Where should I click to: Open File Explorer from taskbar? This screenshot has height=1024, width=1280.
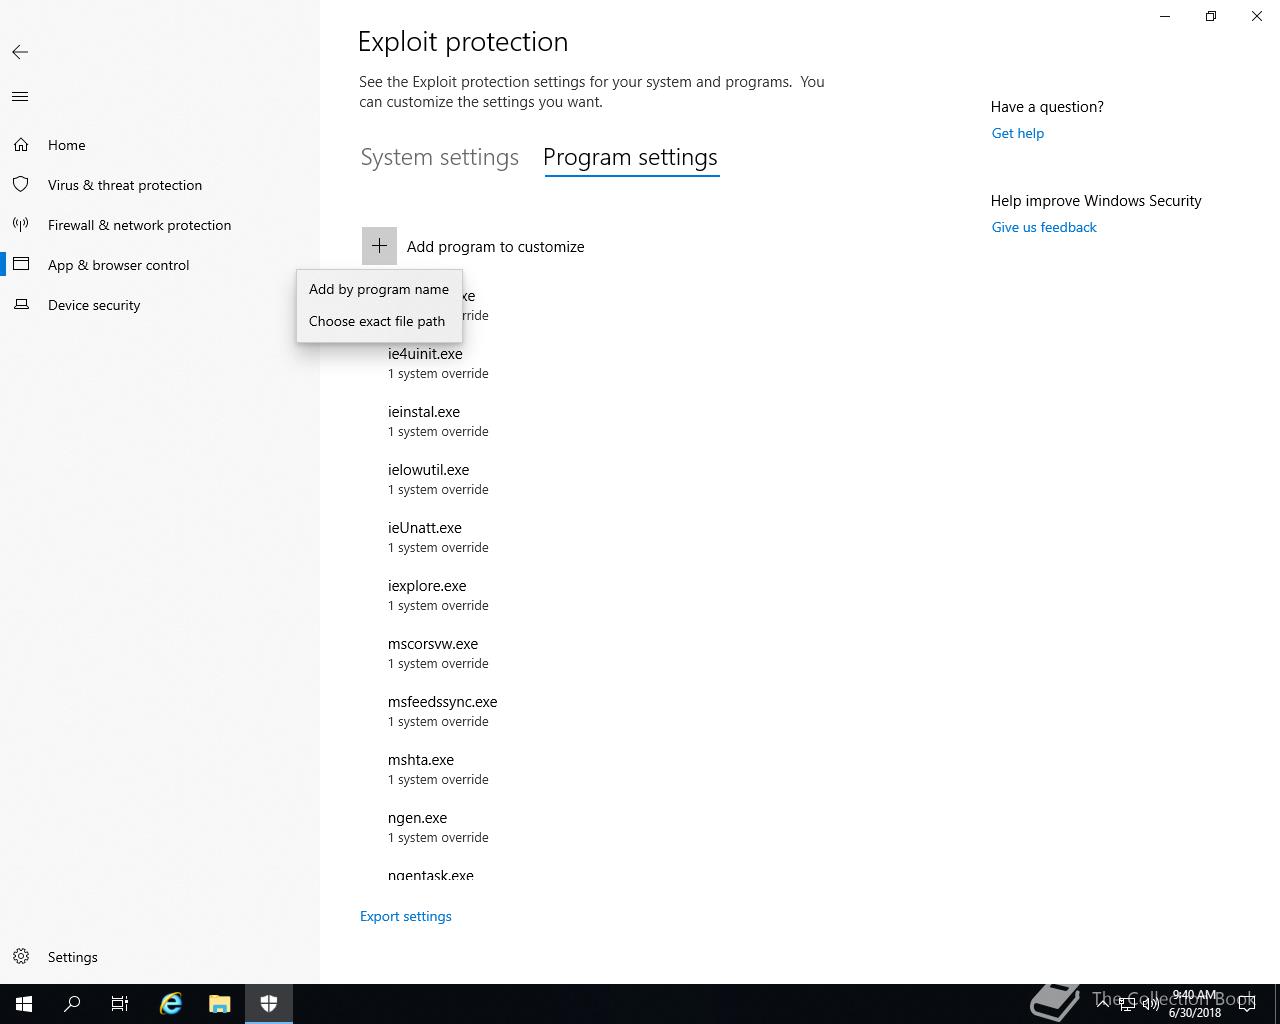tap(220, 1004)
